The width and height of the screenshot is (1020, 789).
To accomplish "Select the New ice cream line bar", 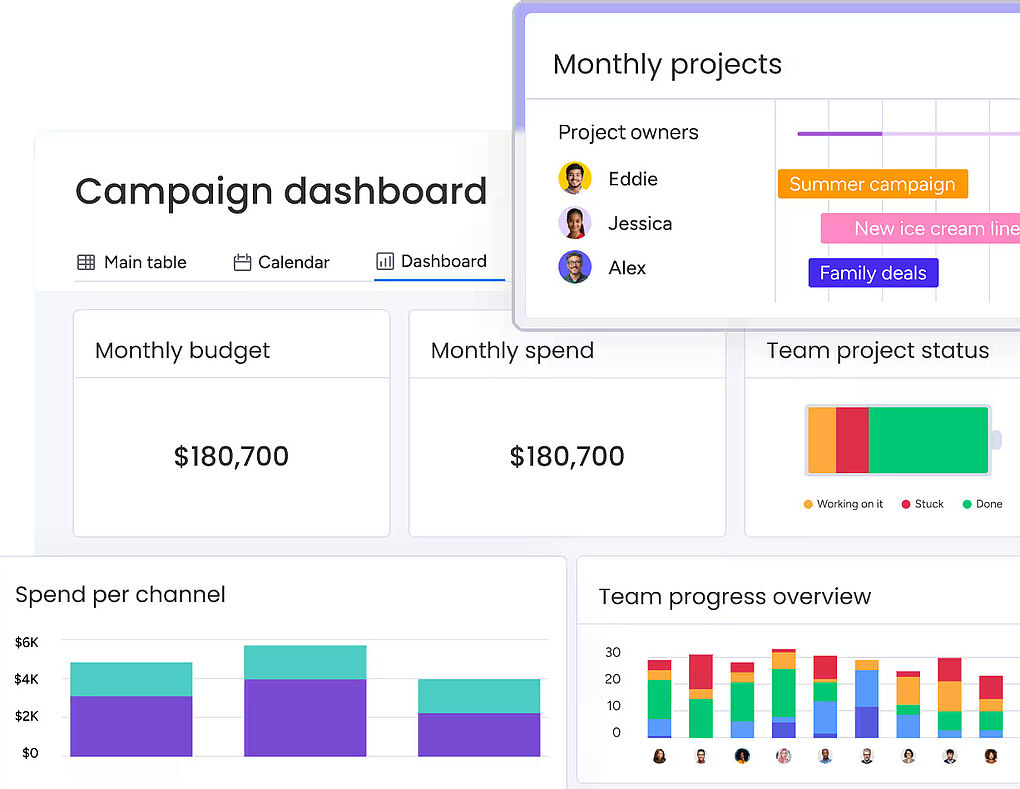I will 920,229.
